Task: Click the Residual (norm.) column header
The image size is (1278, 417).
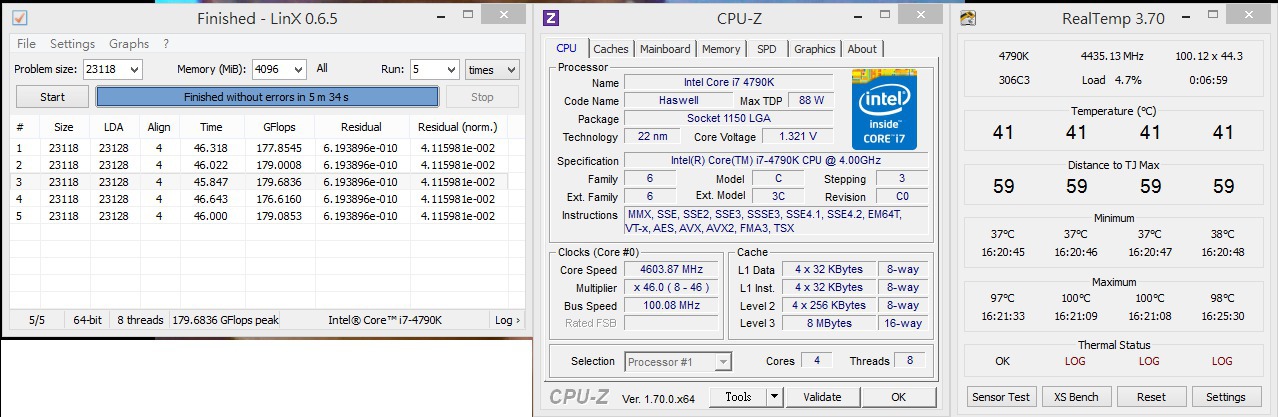Action: tap(457, 127)
